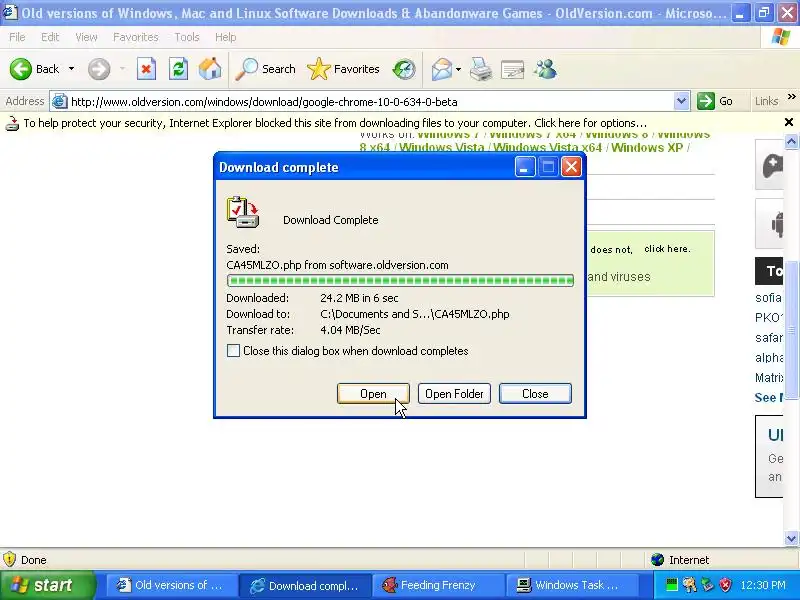
Task: Open the Mail button dropdown arrow
Action: (x=458, y=69)
